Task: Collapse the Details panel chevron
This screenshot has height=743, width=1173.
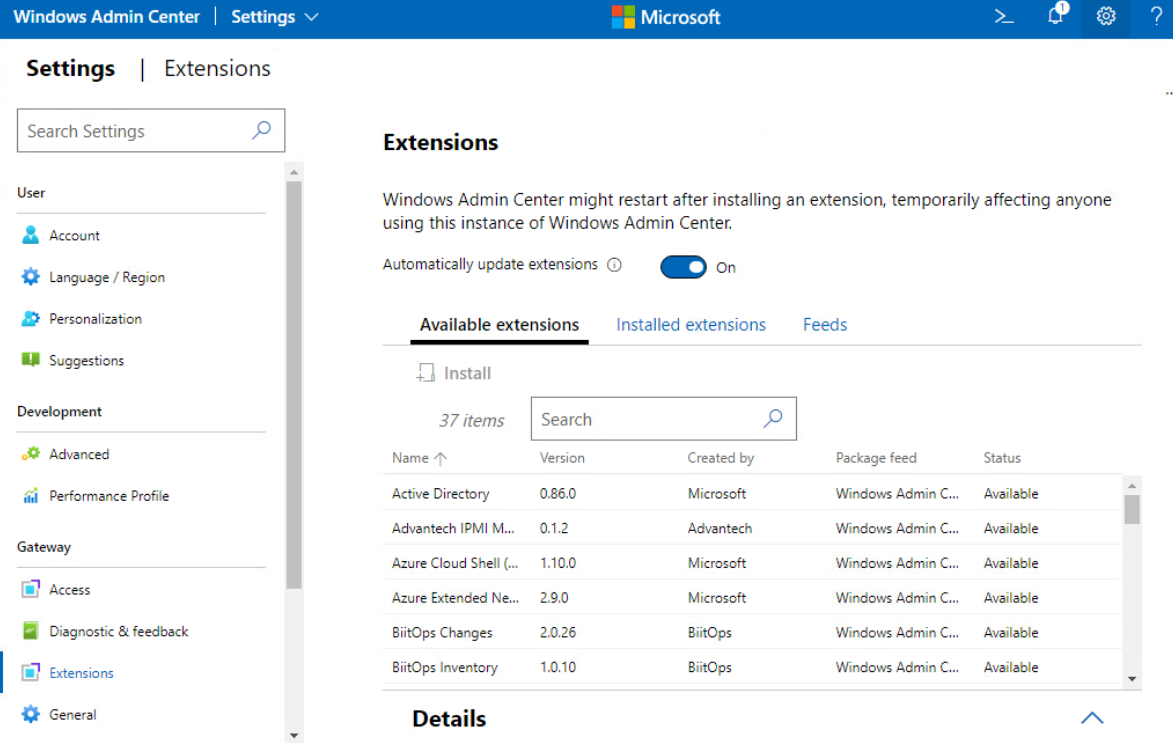Action: pos(1092,718)
